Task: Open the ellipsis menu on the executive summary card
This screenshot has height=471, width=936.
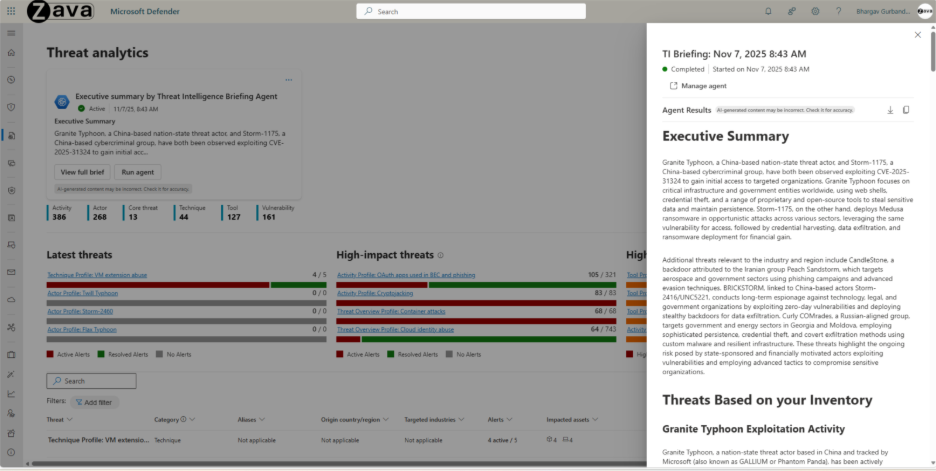Action: (x=289, y=80)
